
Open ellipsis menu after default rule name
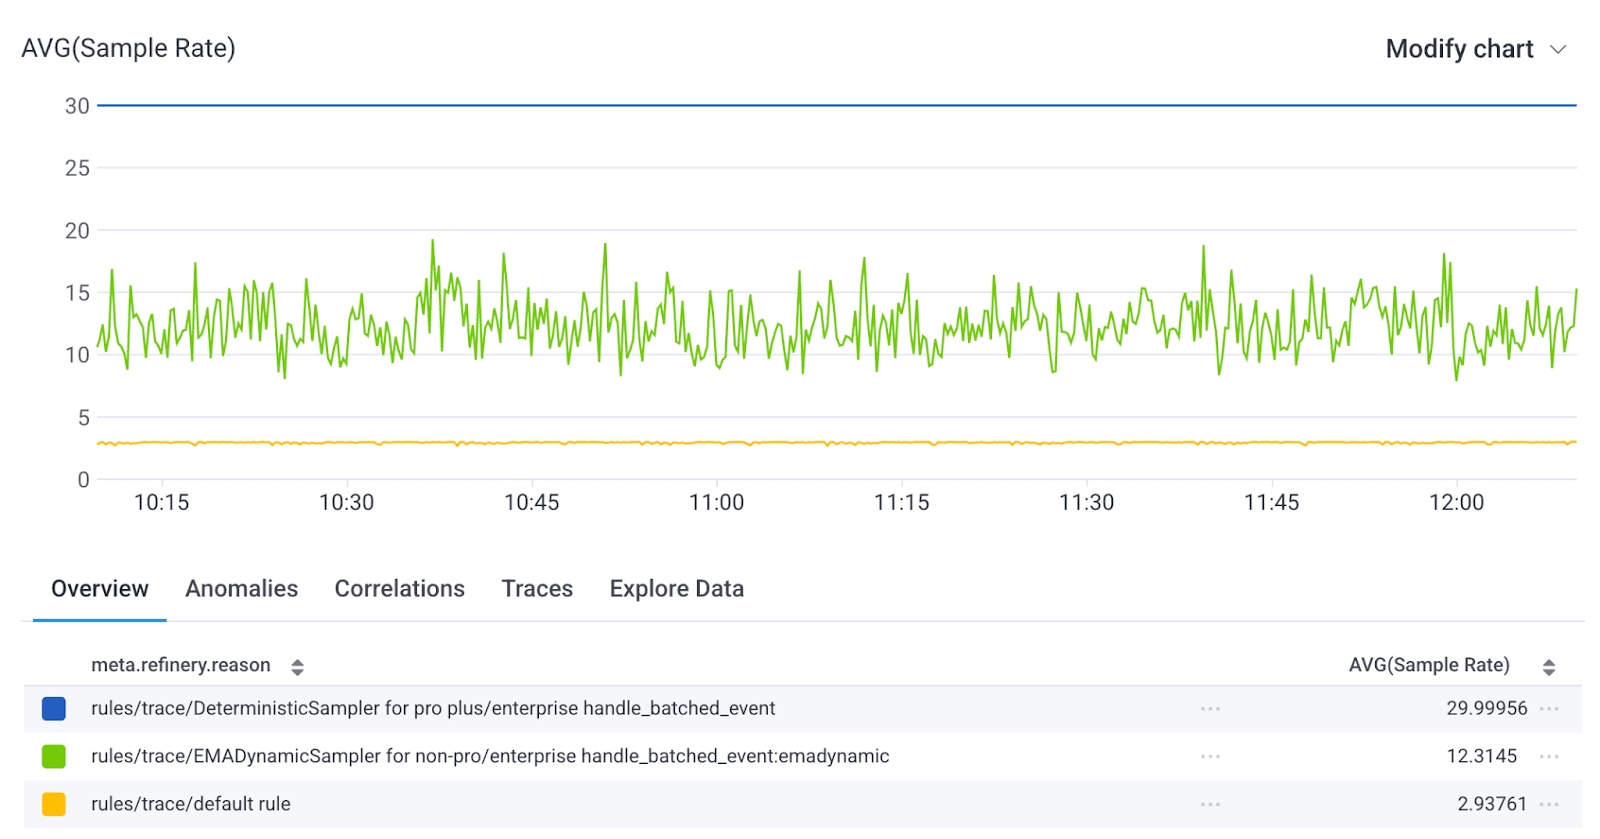point(1210,804)
